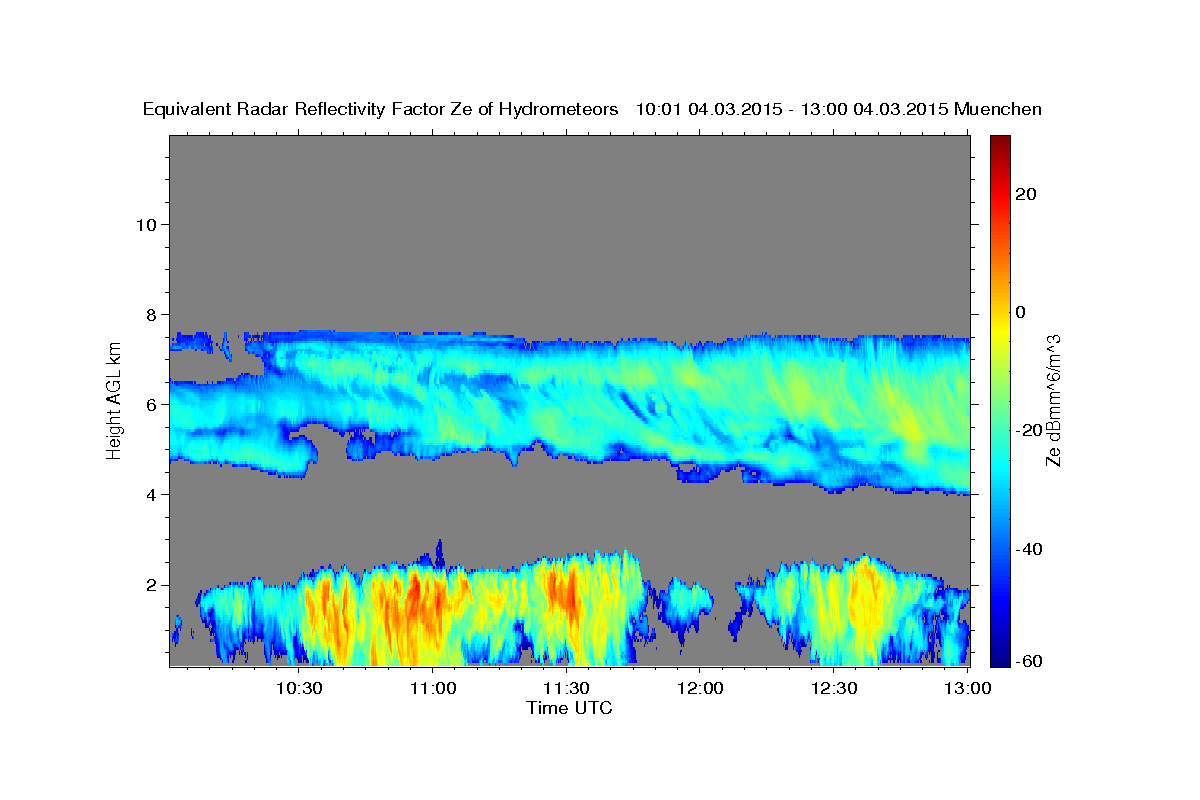The width and height of the screenshot is (1200, 800).
Task: Click the dark red top of the colorbar
Action: click(x=998, y=145)
